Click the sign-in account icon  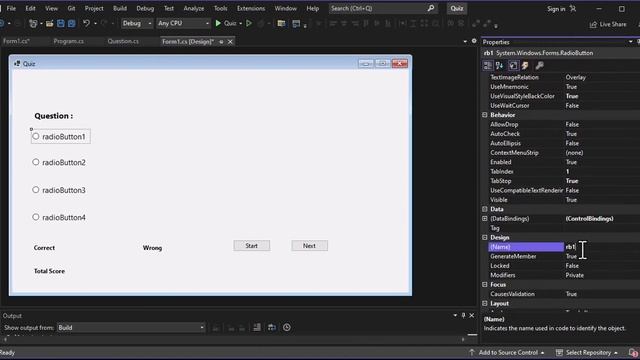tap(573, 9)
